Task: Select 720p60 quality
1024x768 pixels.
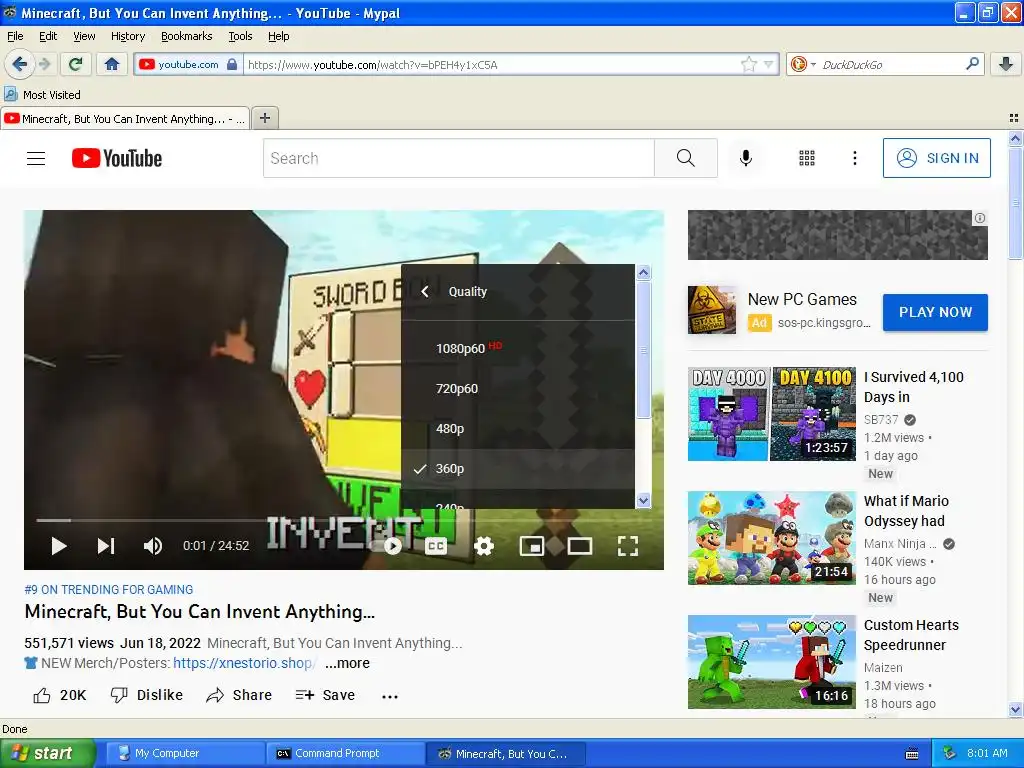Action: coord(518,389)
